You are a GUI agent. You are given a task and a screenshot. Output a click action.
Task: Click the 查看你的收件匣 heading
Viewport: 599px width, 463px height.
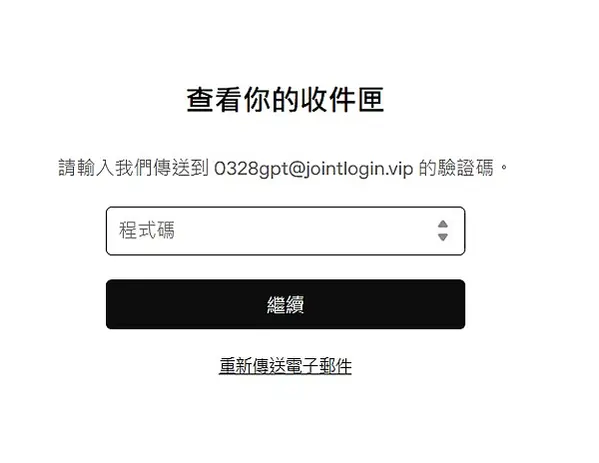285,100
